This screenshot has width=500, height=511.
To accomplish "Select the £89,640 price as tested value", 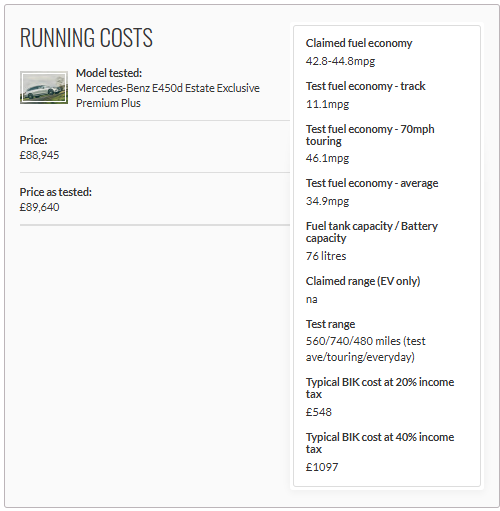I will [39, 207].
